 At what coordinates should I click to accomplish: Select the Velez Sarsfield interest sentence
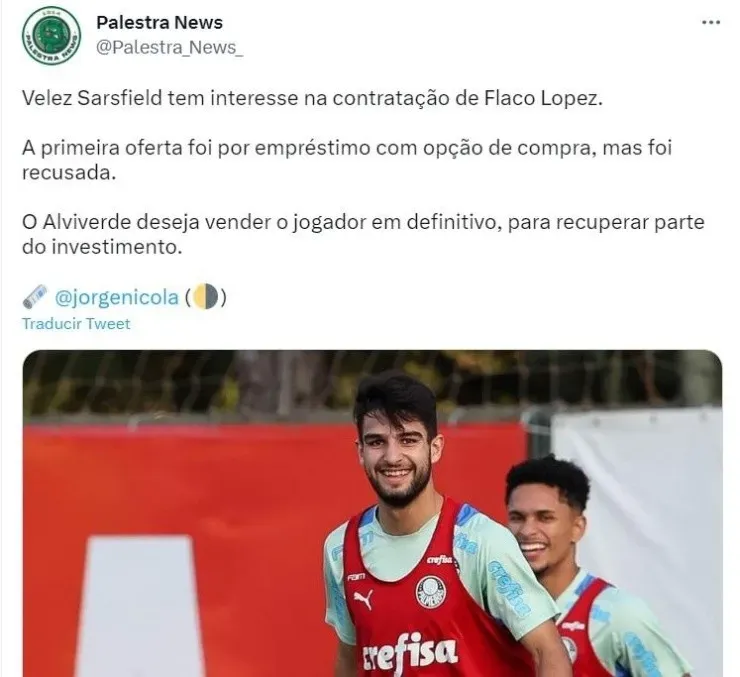(312, 98)
